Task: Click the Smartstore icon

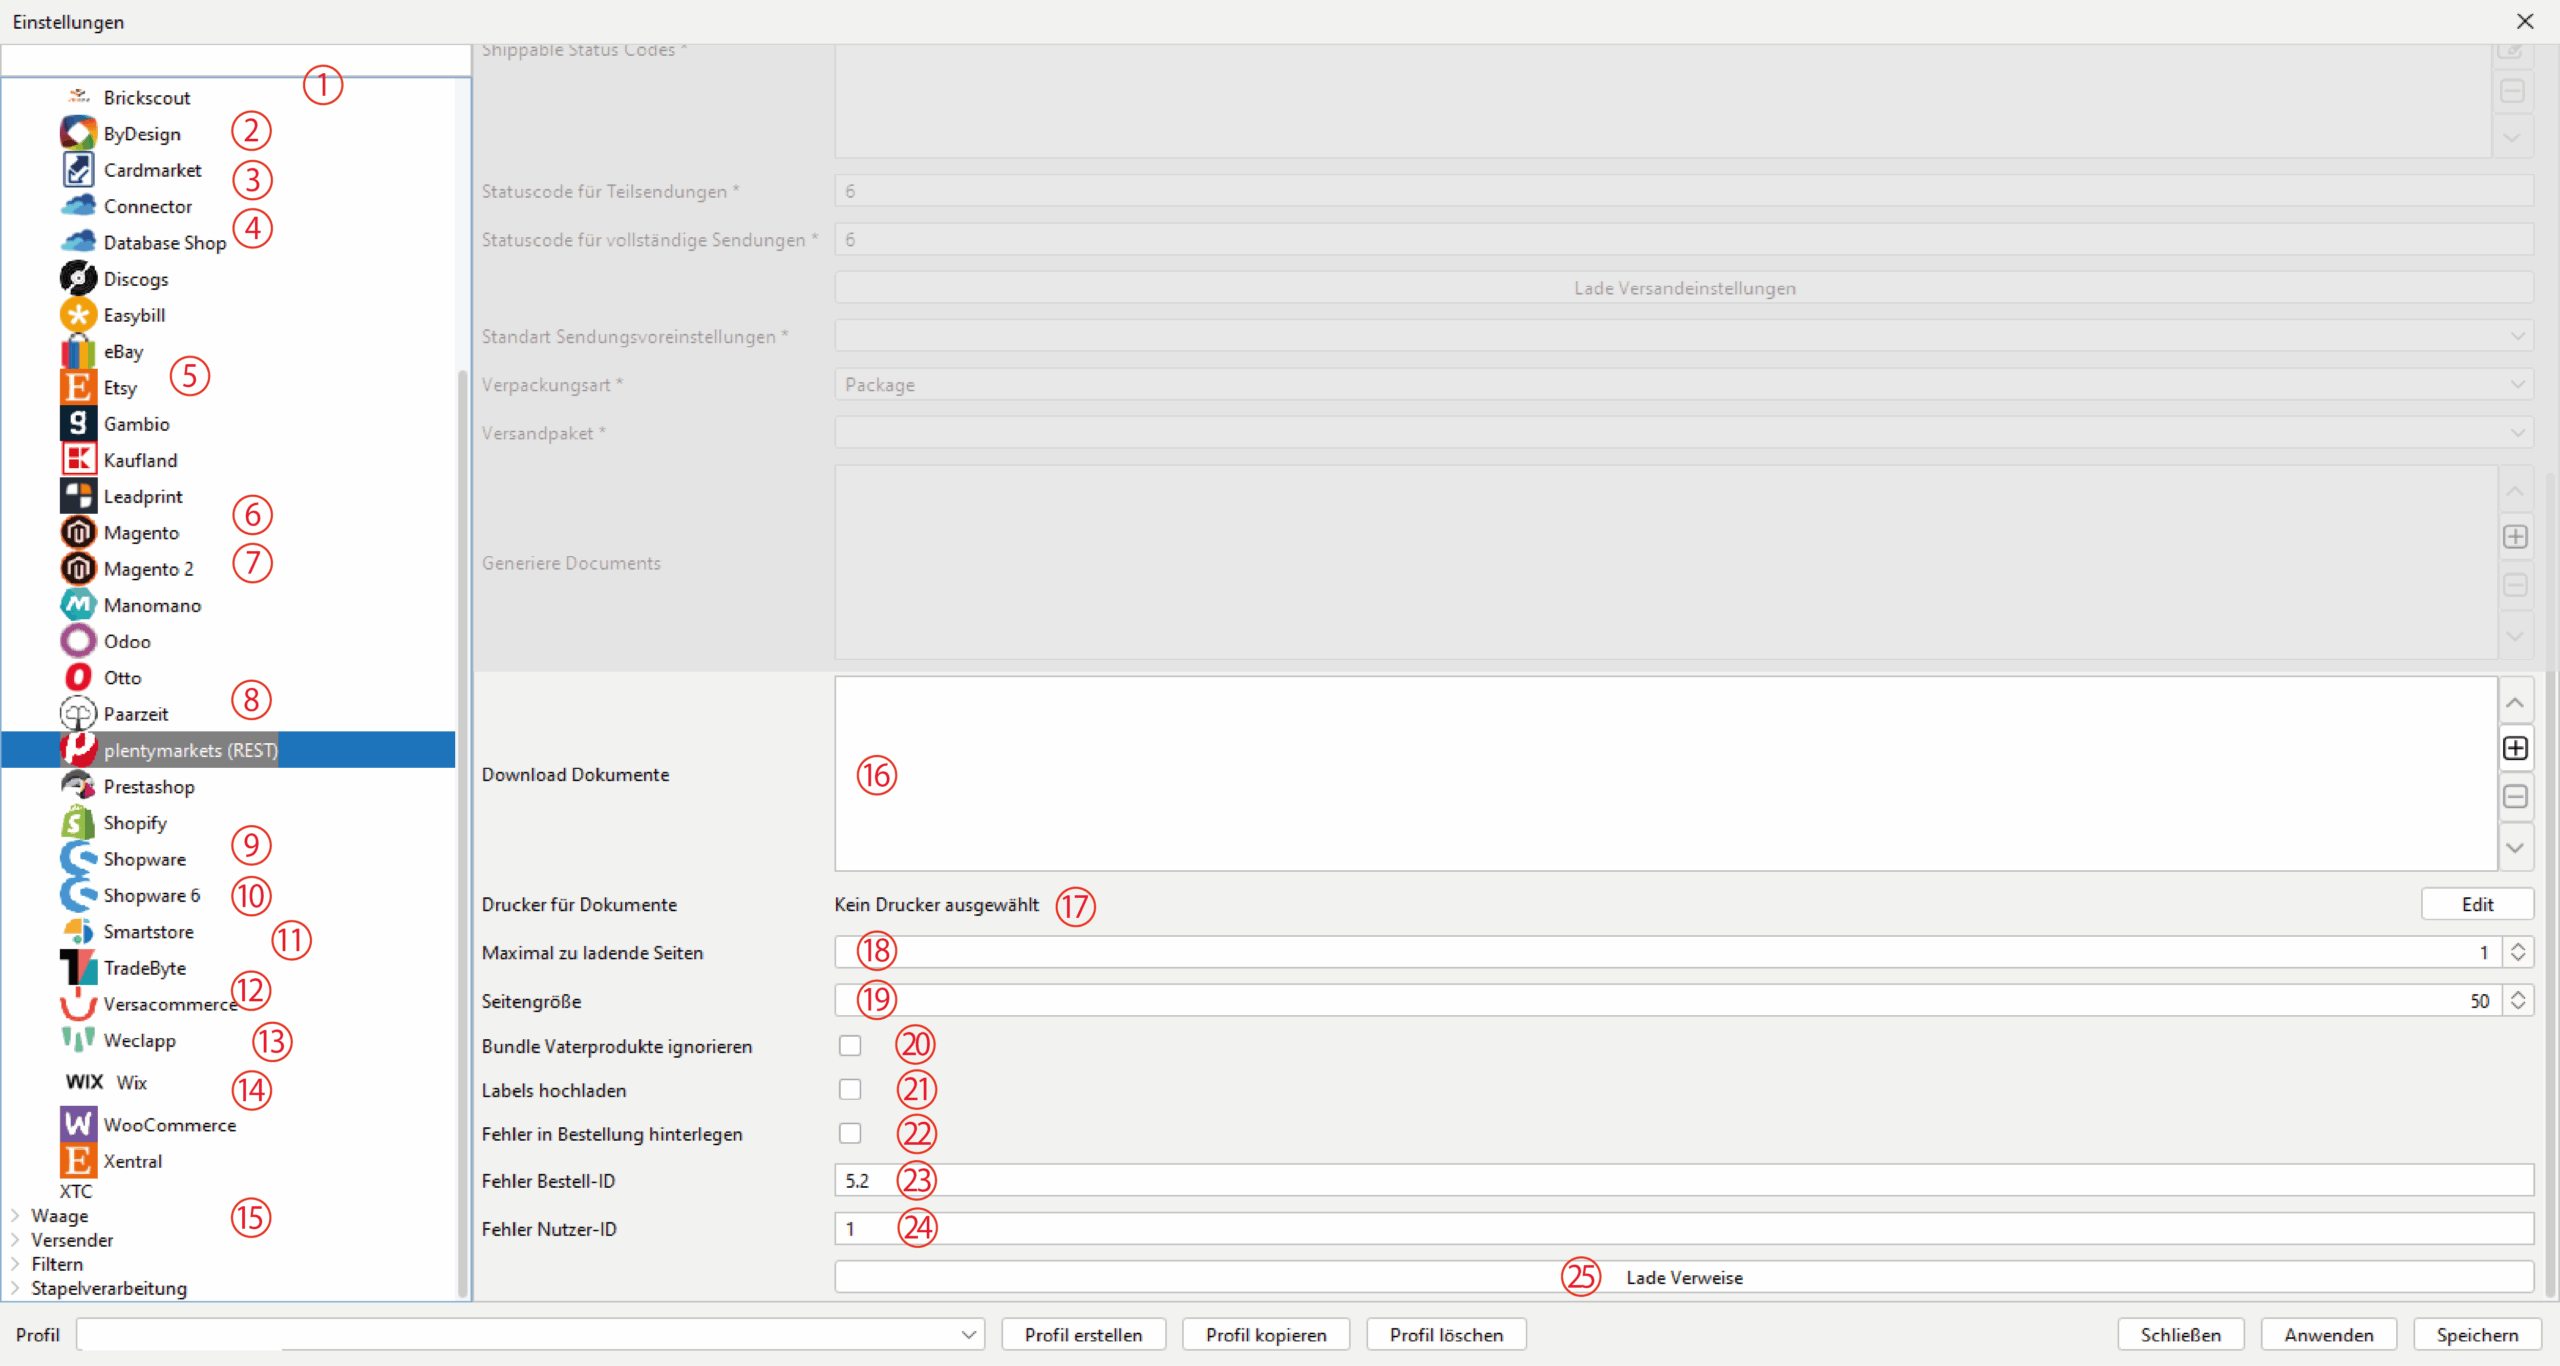Action: [x=78, y=931]
